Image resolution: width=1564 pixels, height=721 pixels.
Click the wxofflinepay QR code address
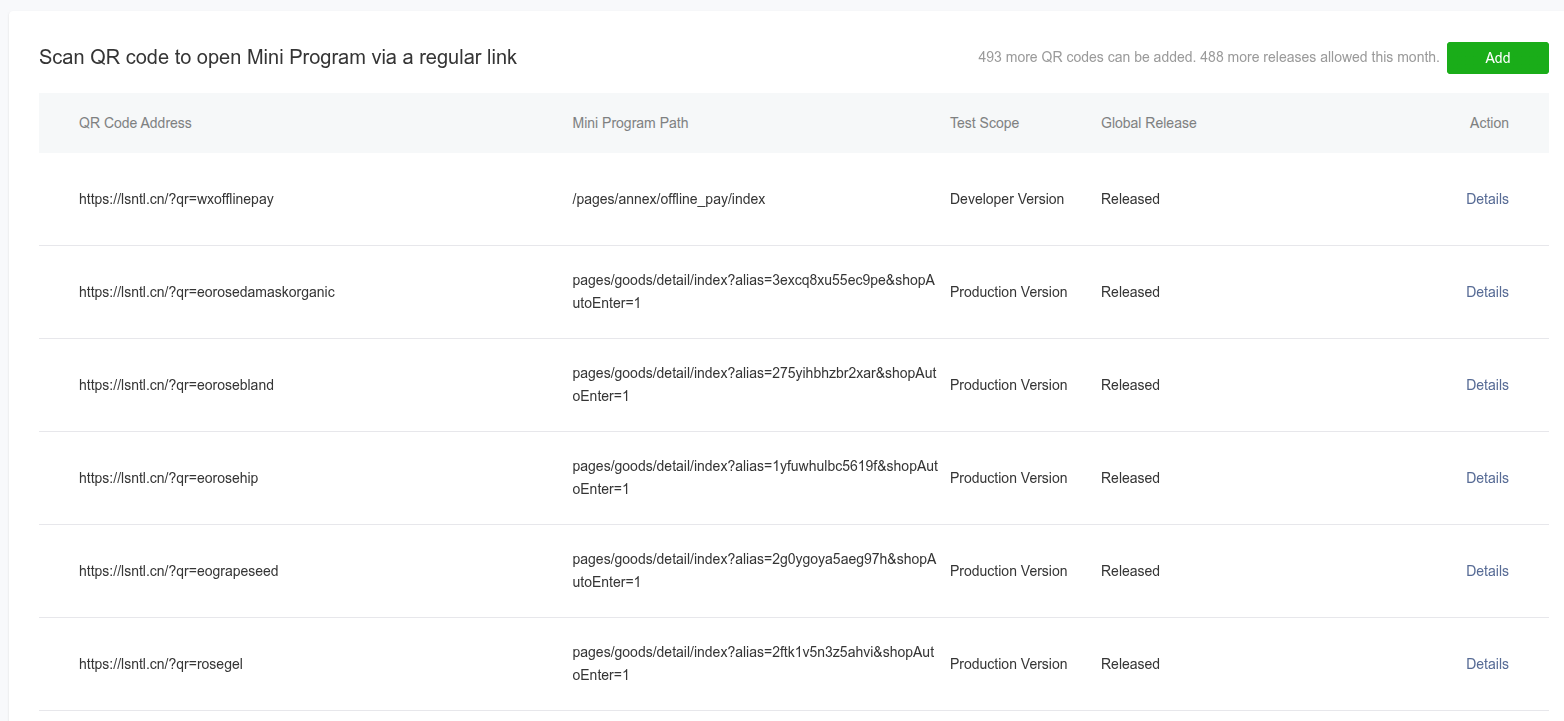(176, 199)
